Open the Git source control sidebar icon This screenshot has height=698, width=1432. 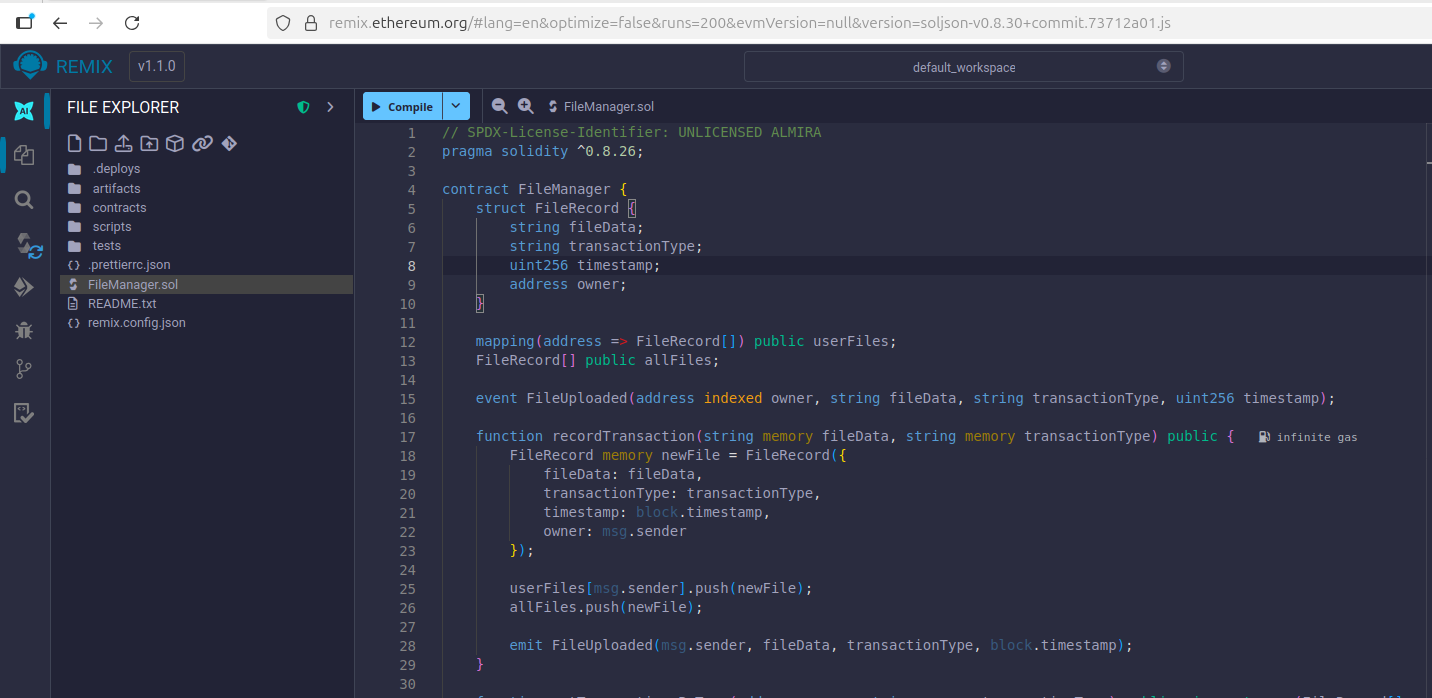click(x=24, y=370)
